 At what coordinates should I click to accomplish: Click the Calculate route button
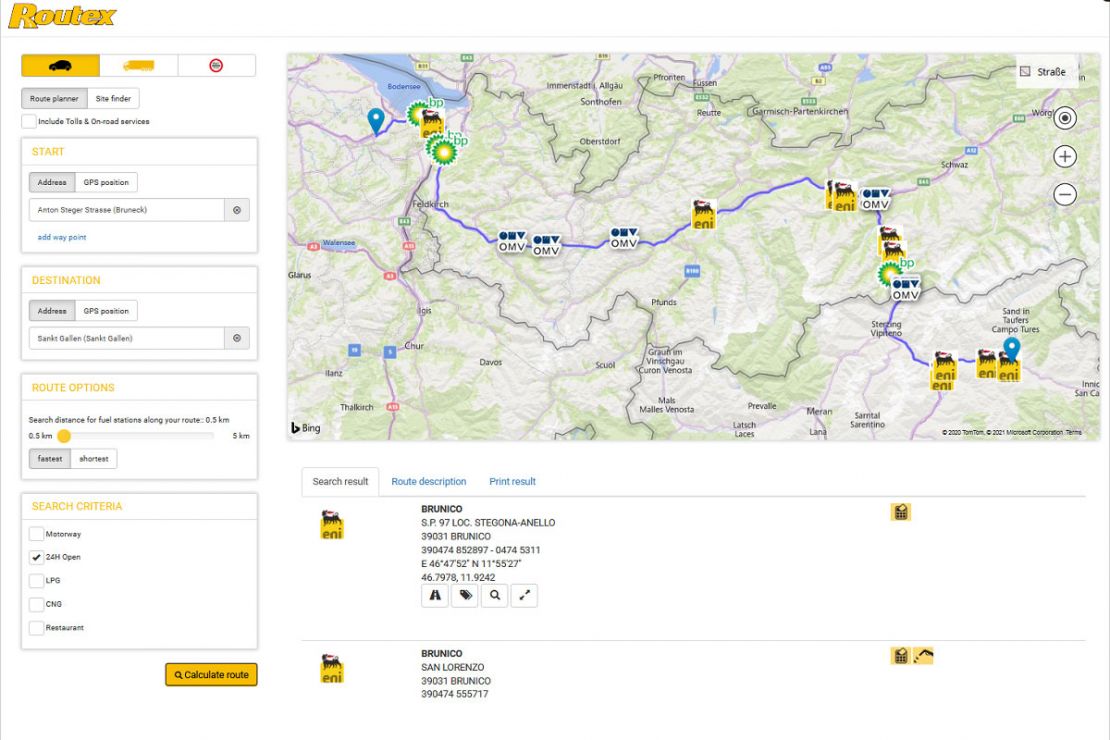(x=211, y=675)
